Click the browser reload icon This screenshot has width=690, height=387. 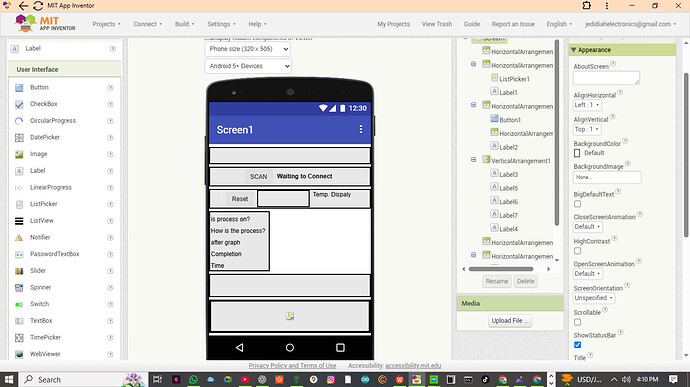click(38, 6)
